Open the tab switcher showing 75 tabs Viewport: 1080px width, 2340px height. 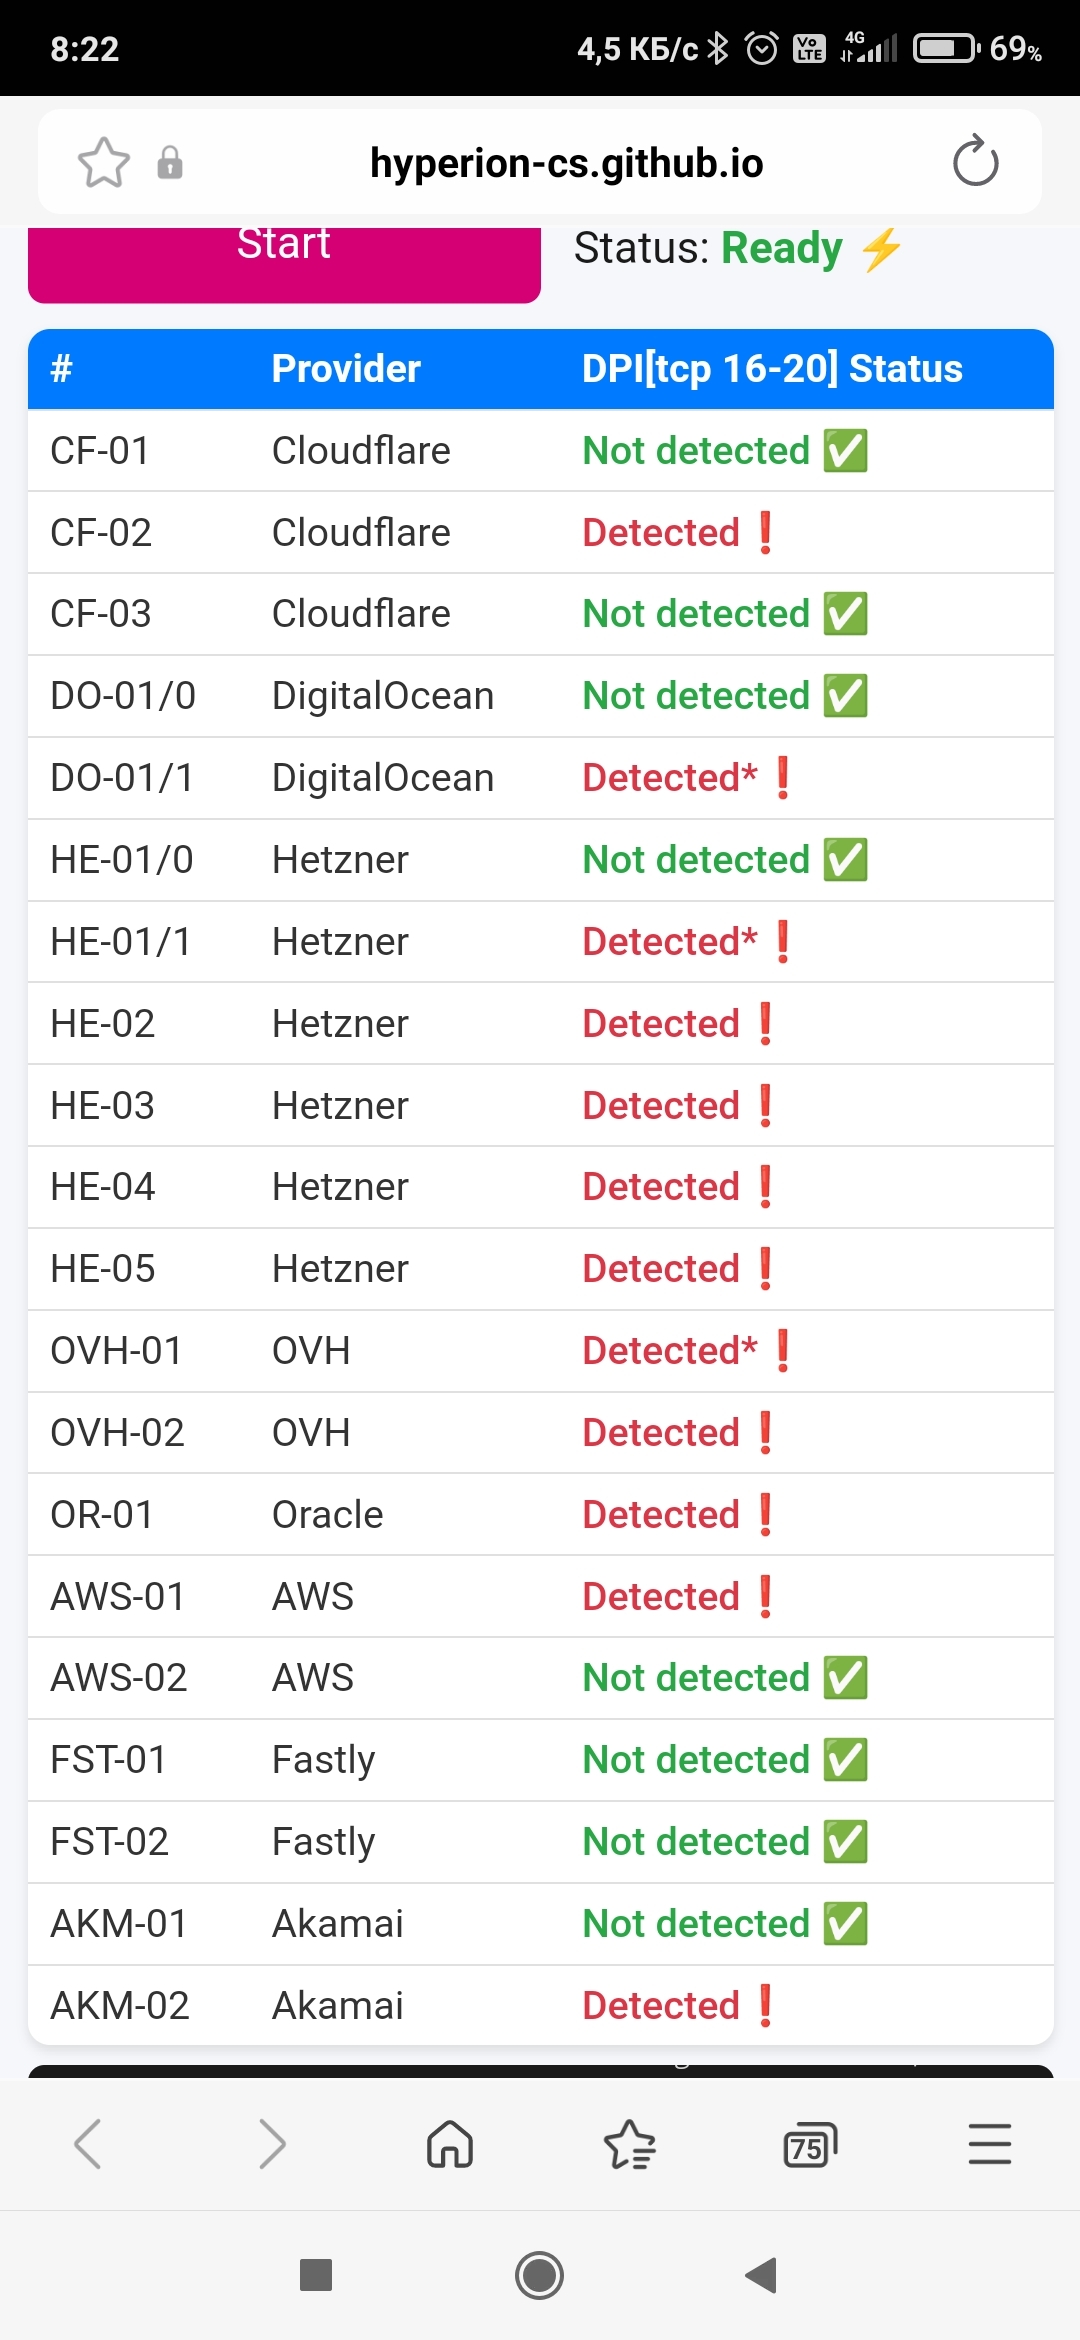(809, 2144)
